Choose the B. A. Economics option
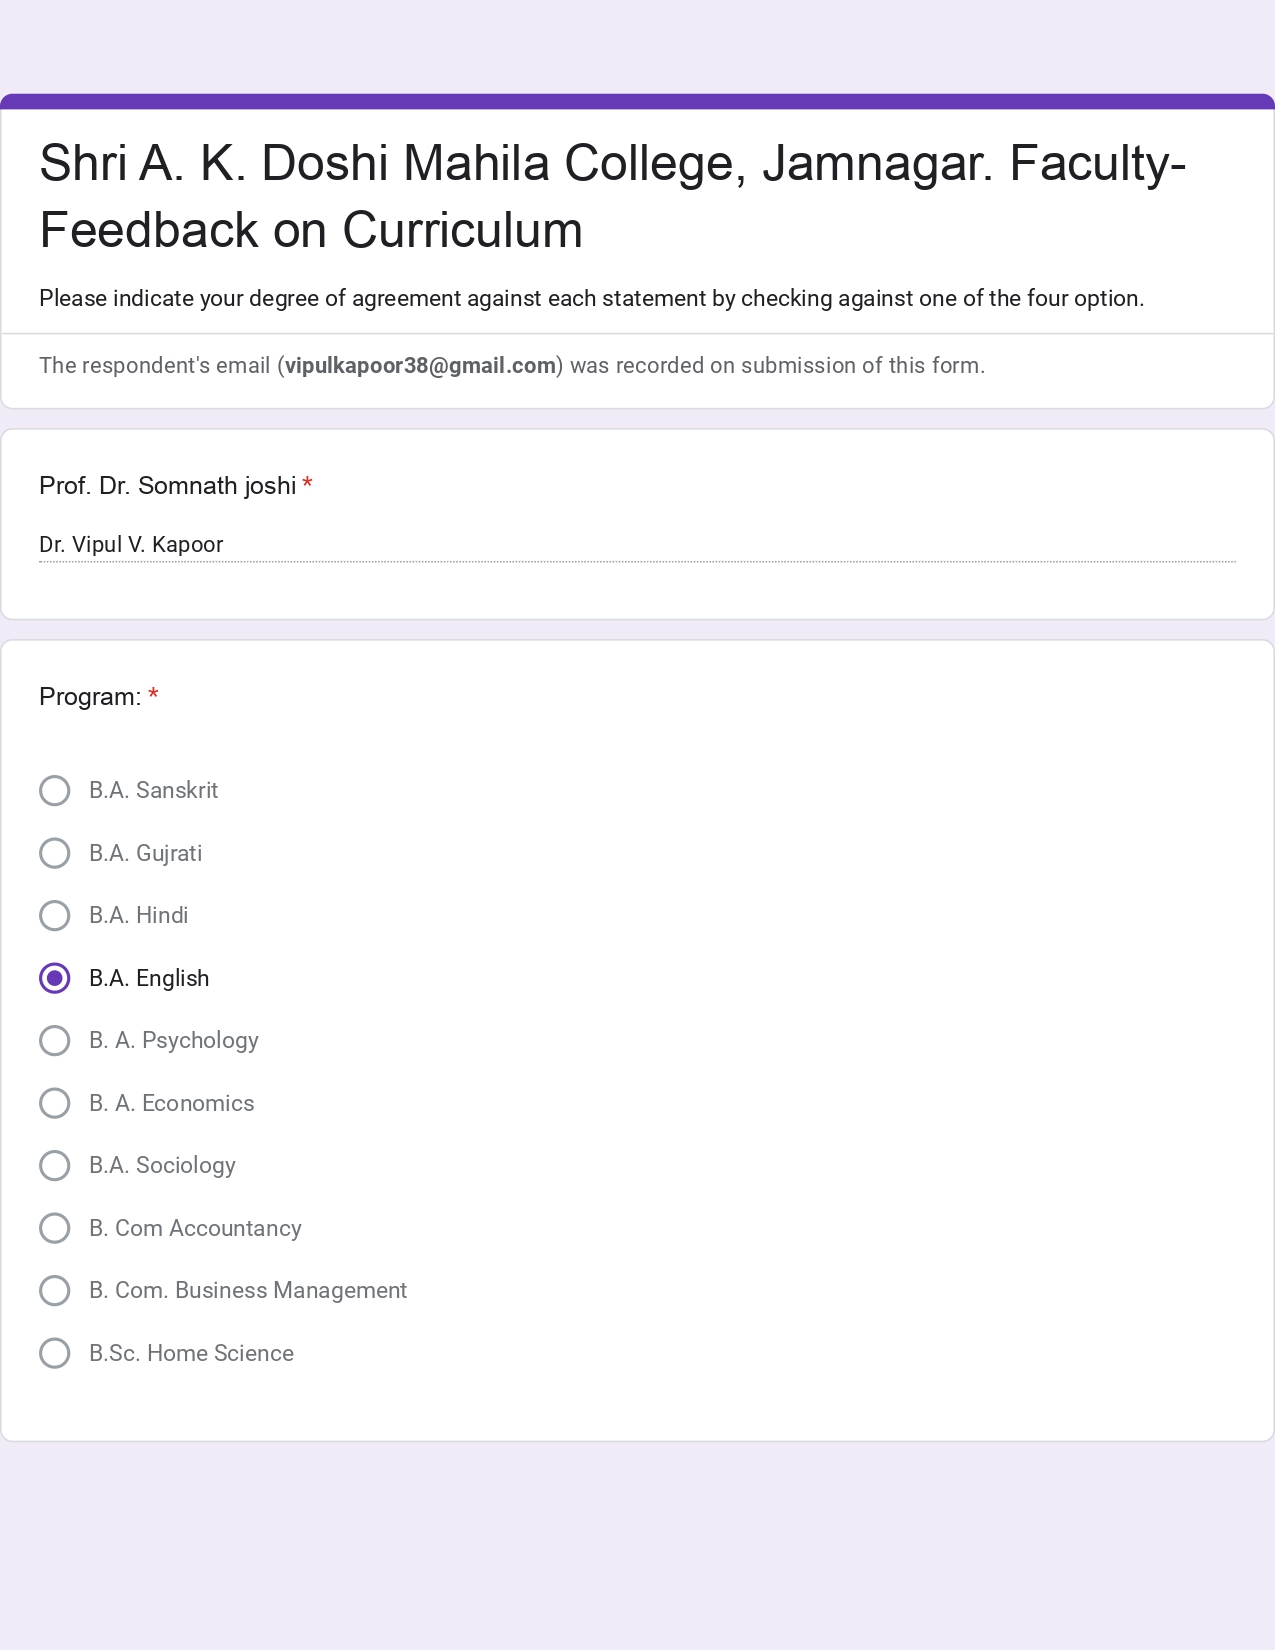This screenshot has width=1275, height=1650. click(x=55, y=1103)
